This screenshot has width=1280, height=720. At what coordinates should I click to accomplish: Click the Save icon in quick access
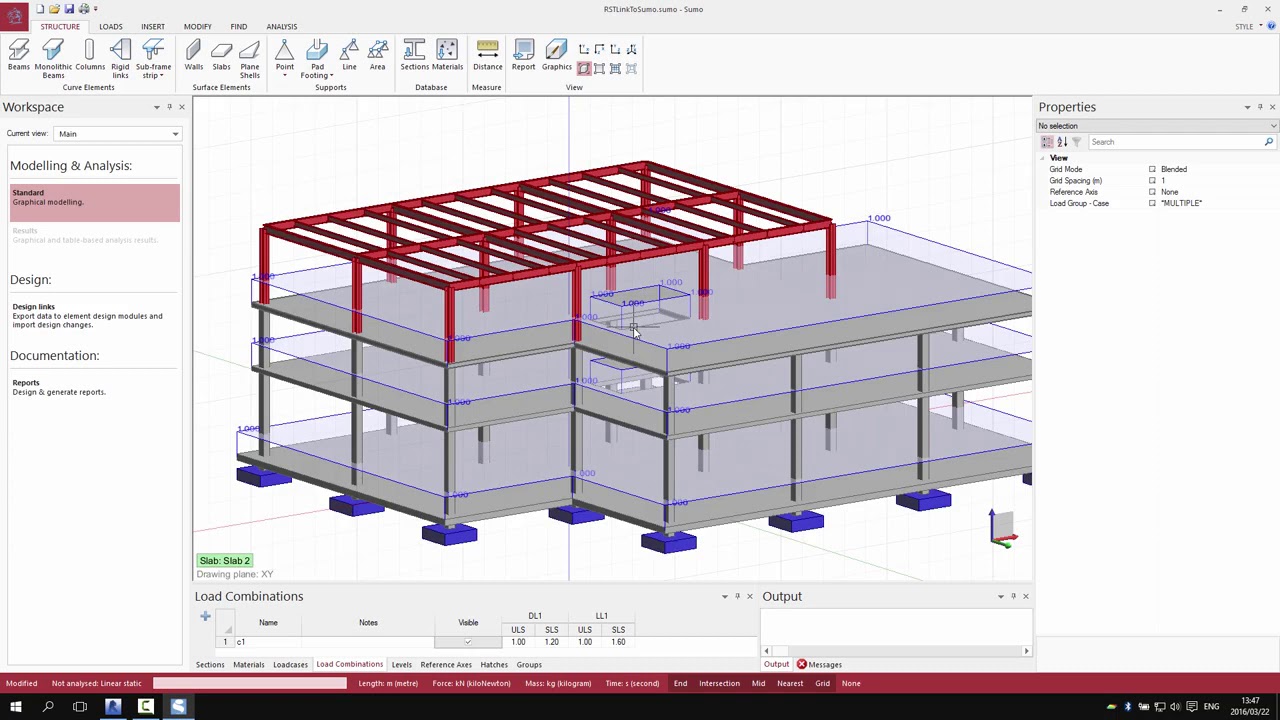click(69, 9)
